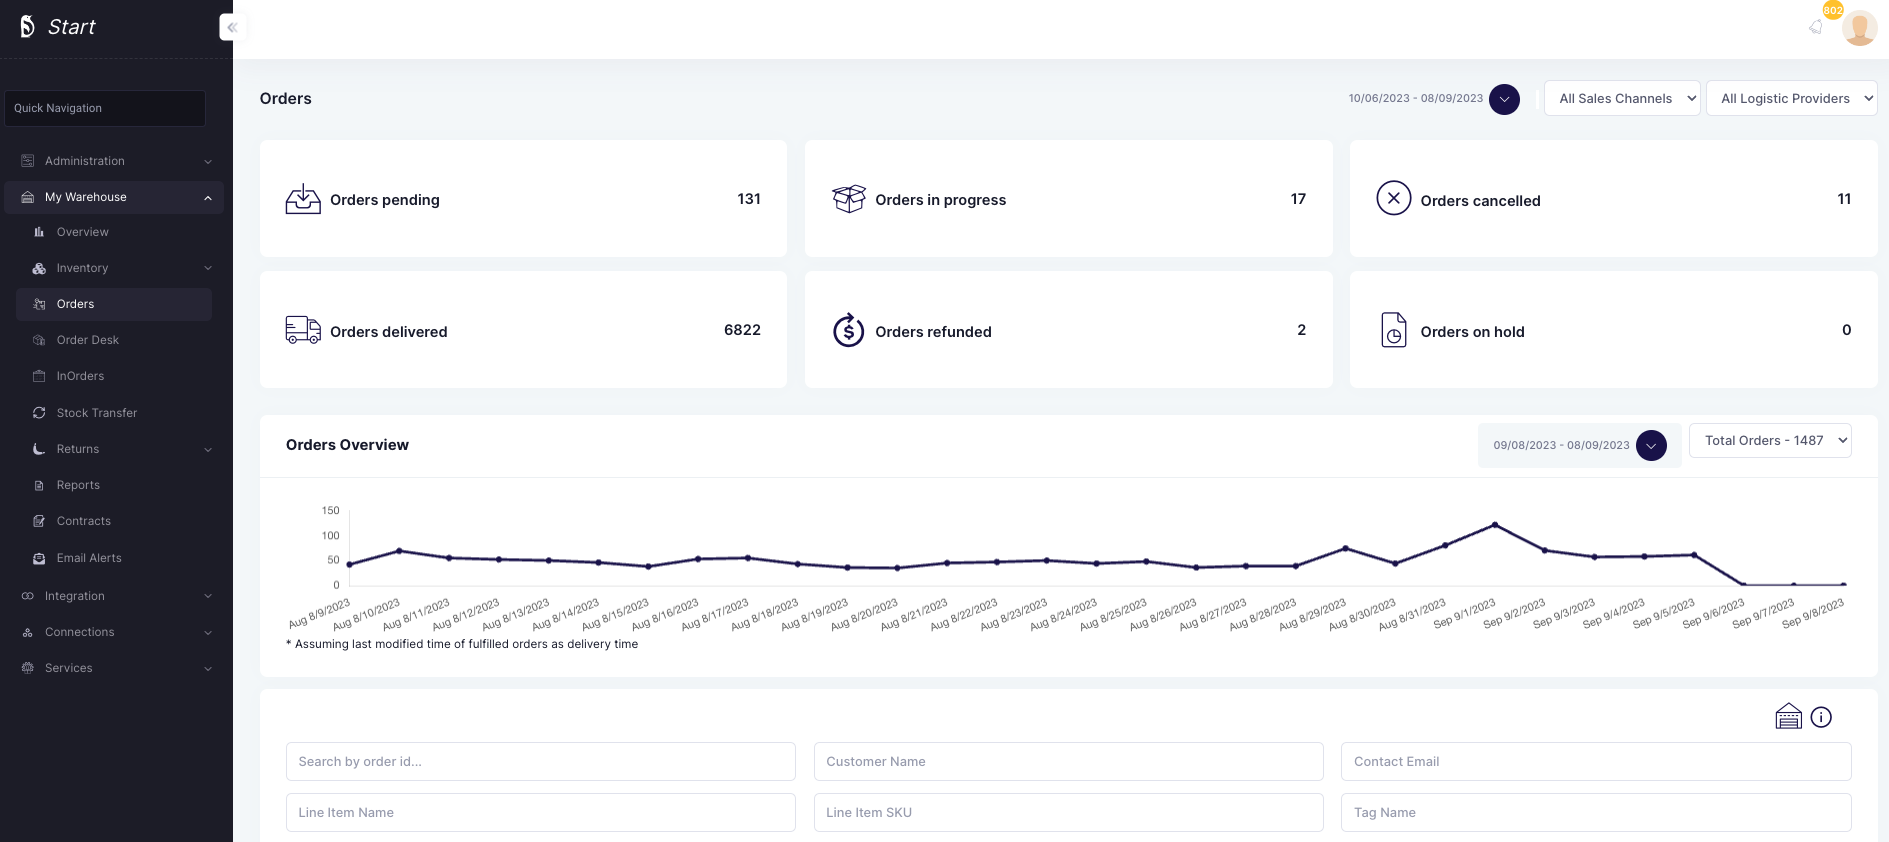Open the Total Orders - 1487 dropdown
The height and width of the screenshot is (842, 1889).
(1769, 440)
